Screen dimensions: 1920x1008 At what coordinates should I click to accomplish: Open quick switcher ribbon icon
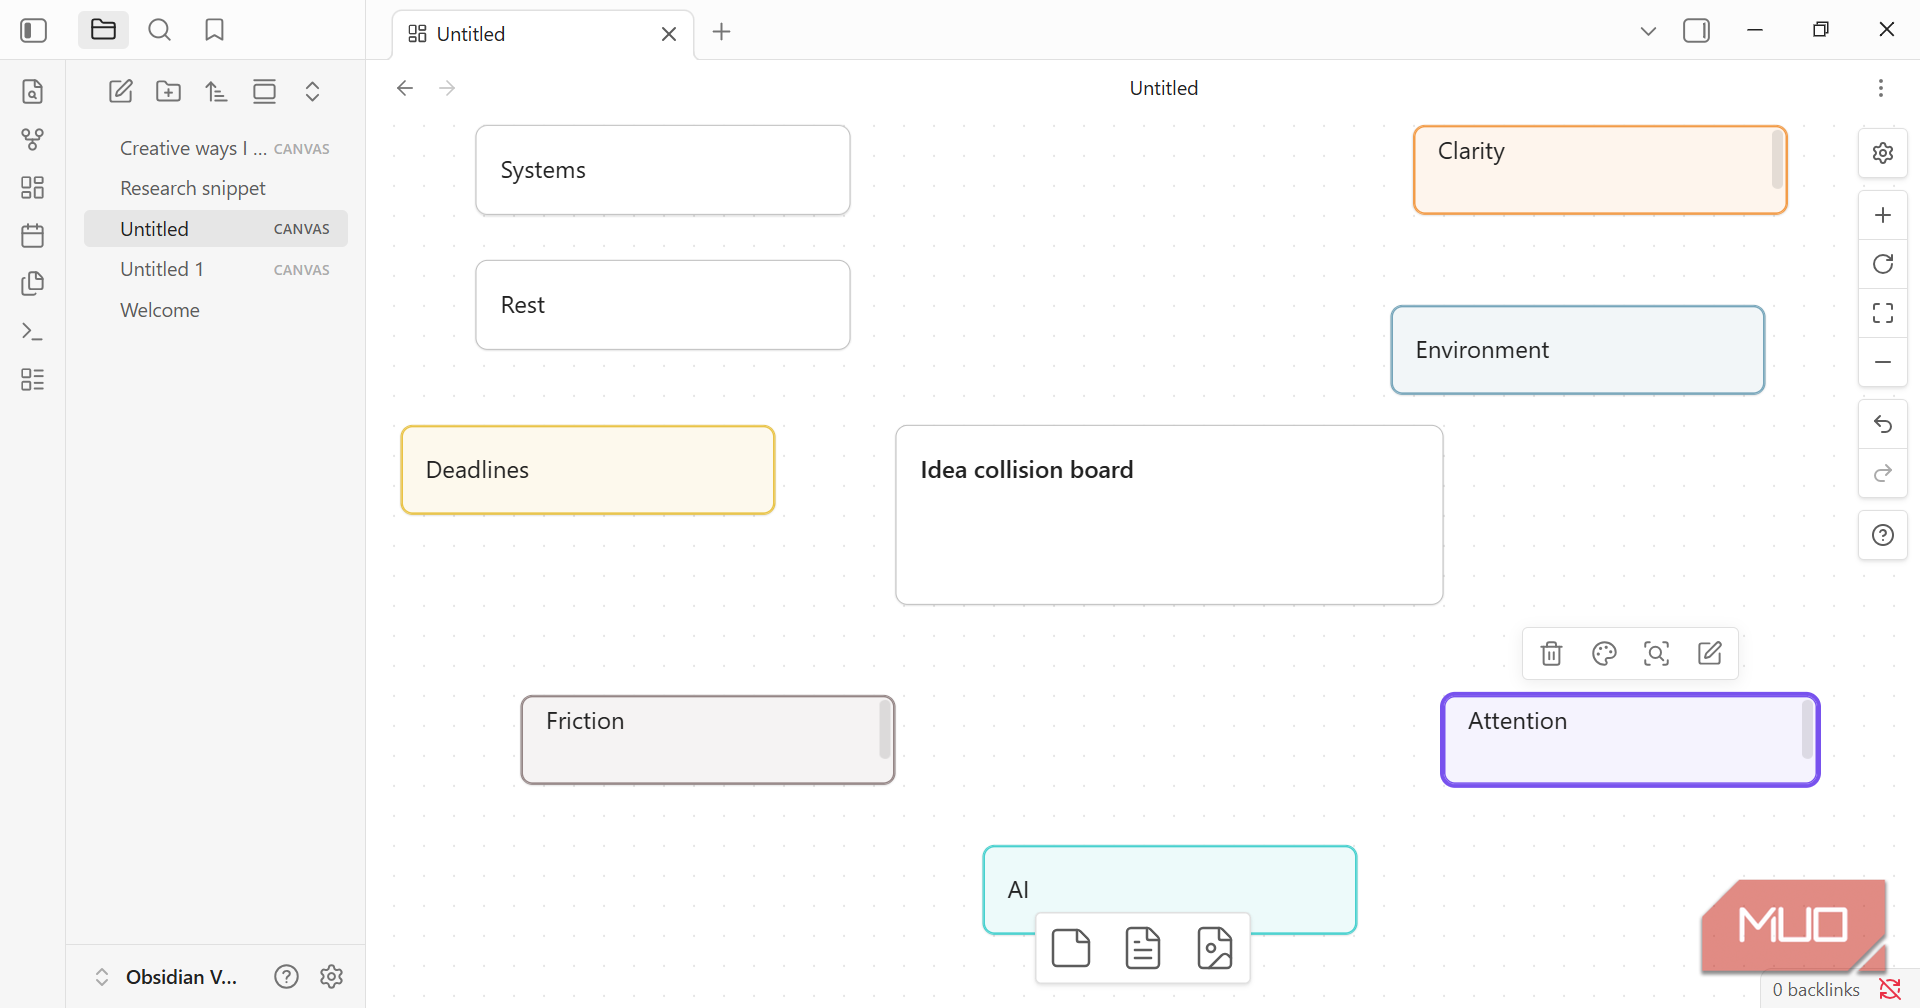click(x=33, y=92)
